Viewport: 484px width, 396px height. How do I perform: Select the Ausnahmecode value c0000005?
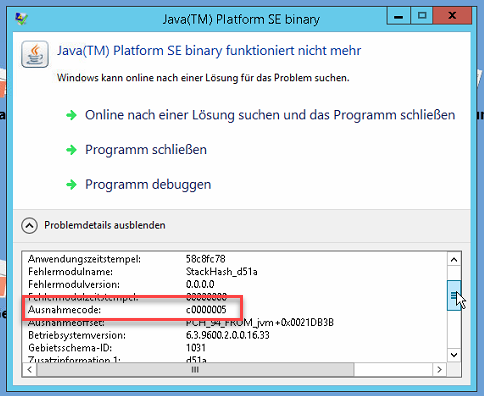[206, 310]
